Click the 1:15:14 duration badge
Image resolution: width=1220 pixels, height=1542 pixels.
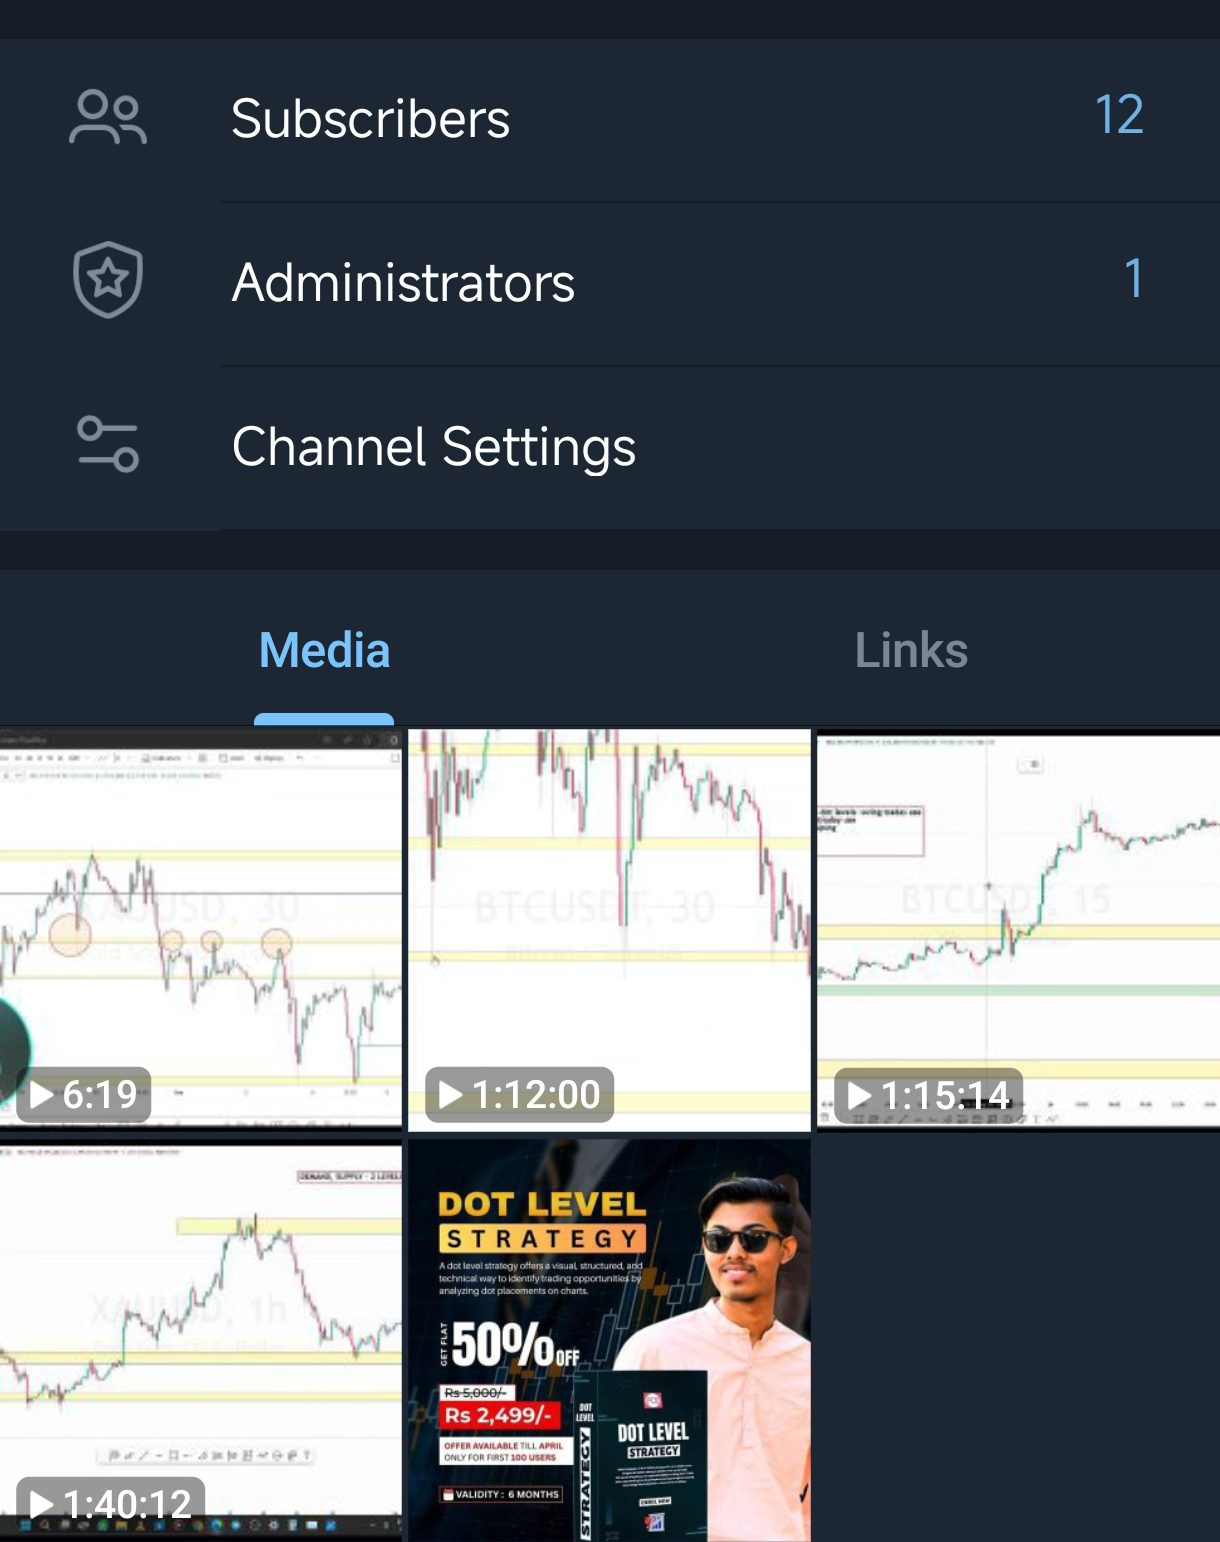click(930, 1094)
